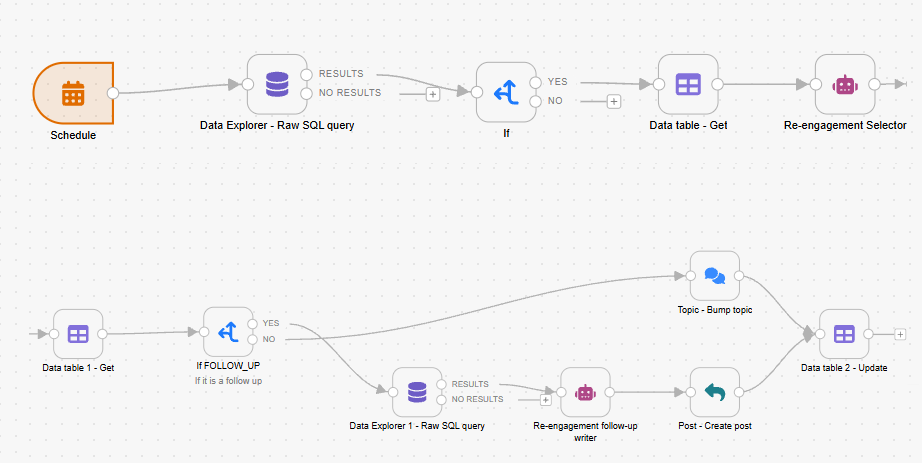Open the Topic - Bump topic node
The width and height of the screenshot is (922, 463).
pyautogui.click(x=714, y=276)
